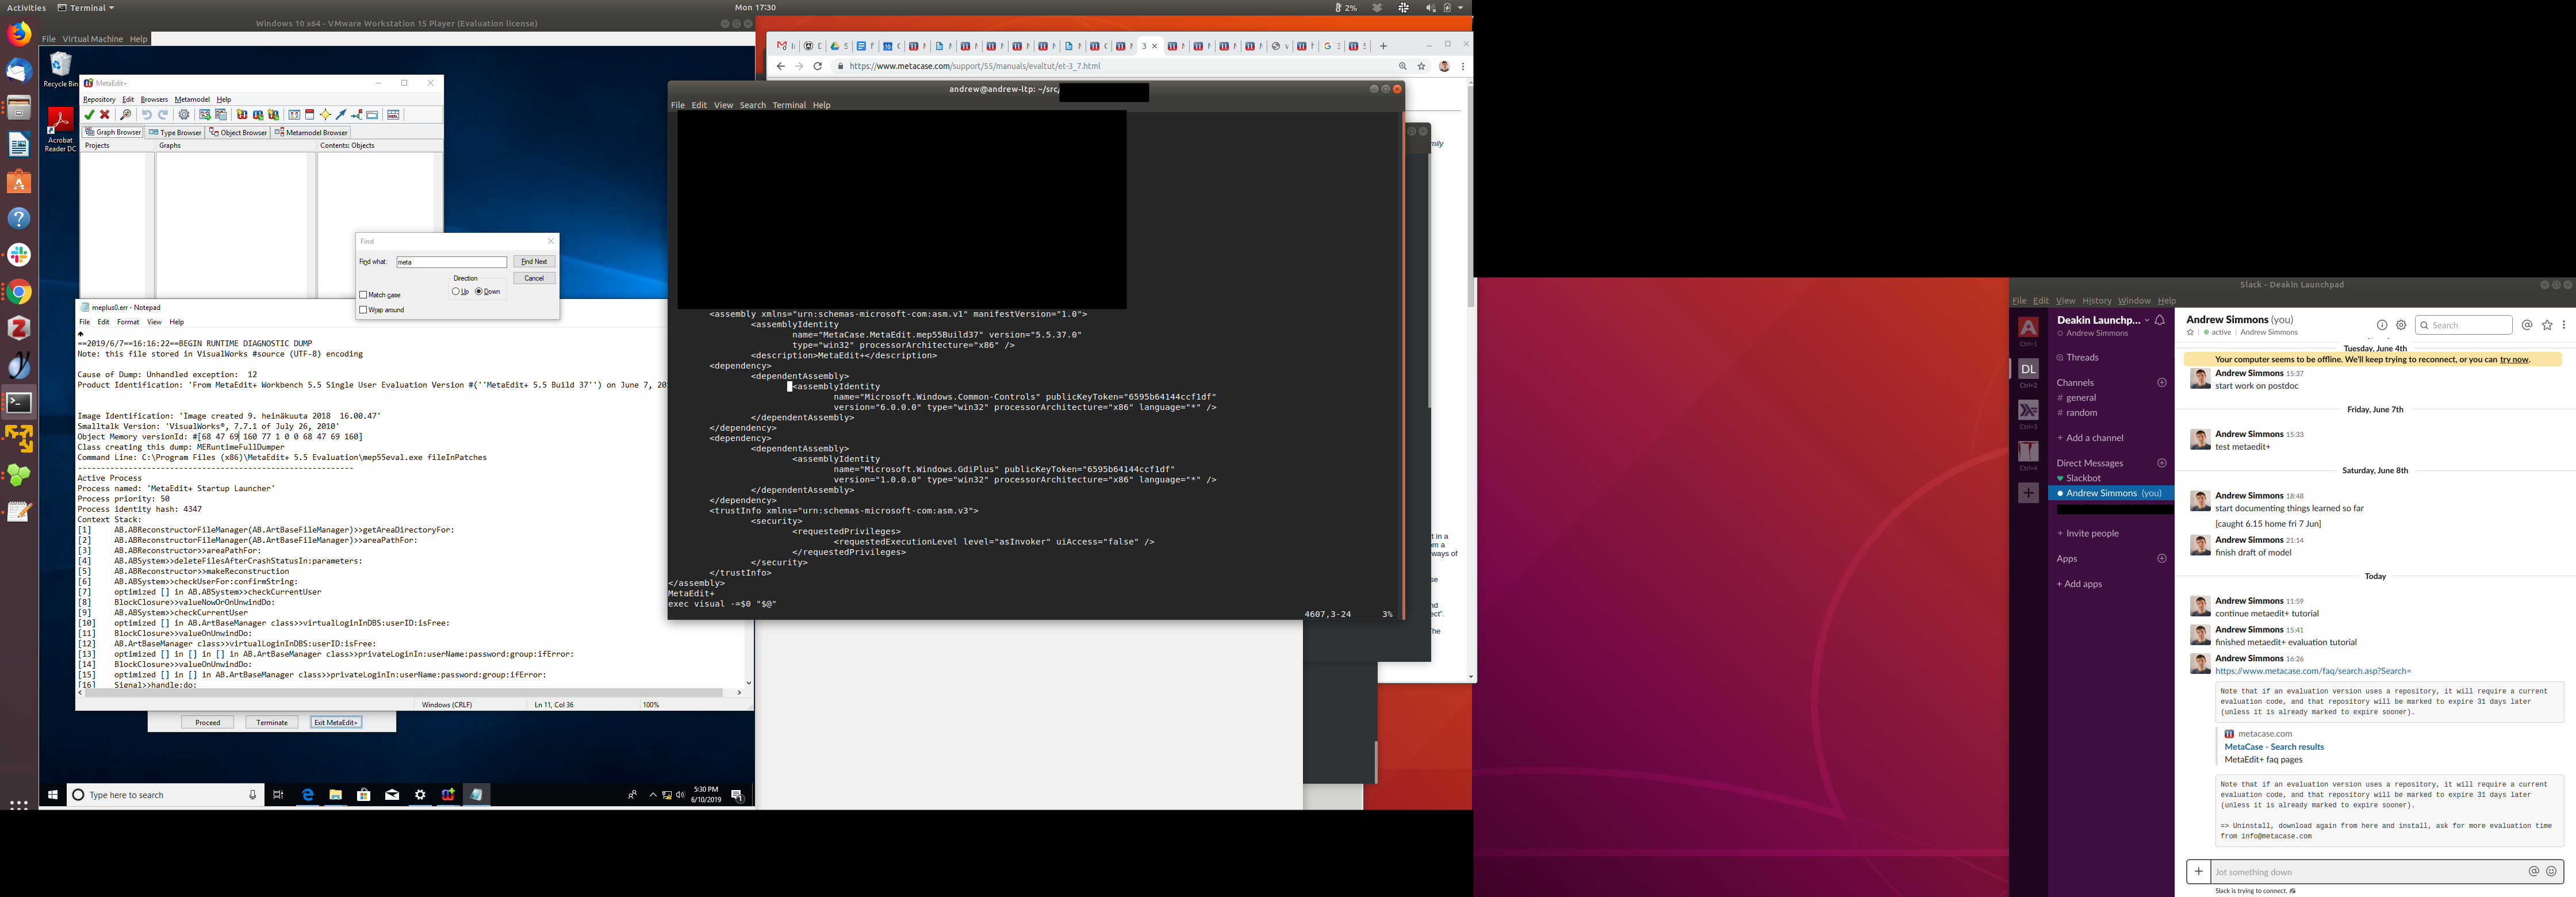This screenshot has height=897, width=2576.
Task: Click the green checkmark commit icon in MetaEdit+
Action: 89,115
